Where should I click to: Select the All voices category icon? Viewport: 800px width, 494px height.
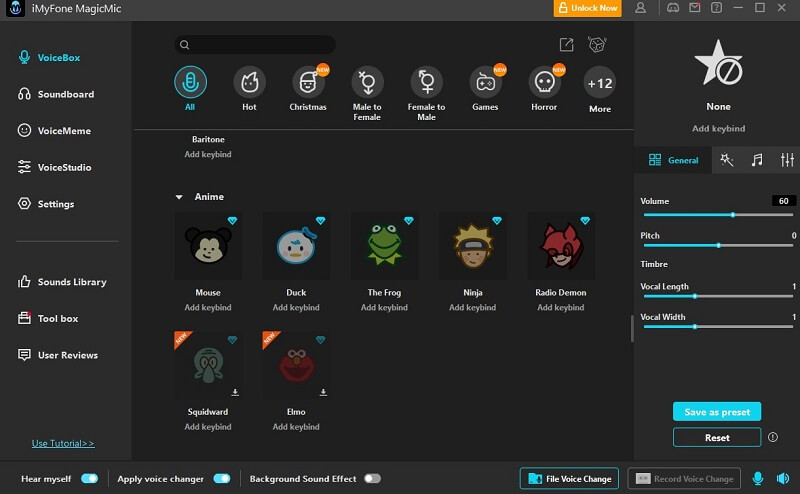click(x=190, y=82)
